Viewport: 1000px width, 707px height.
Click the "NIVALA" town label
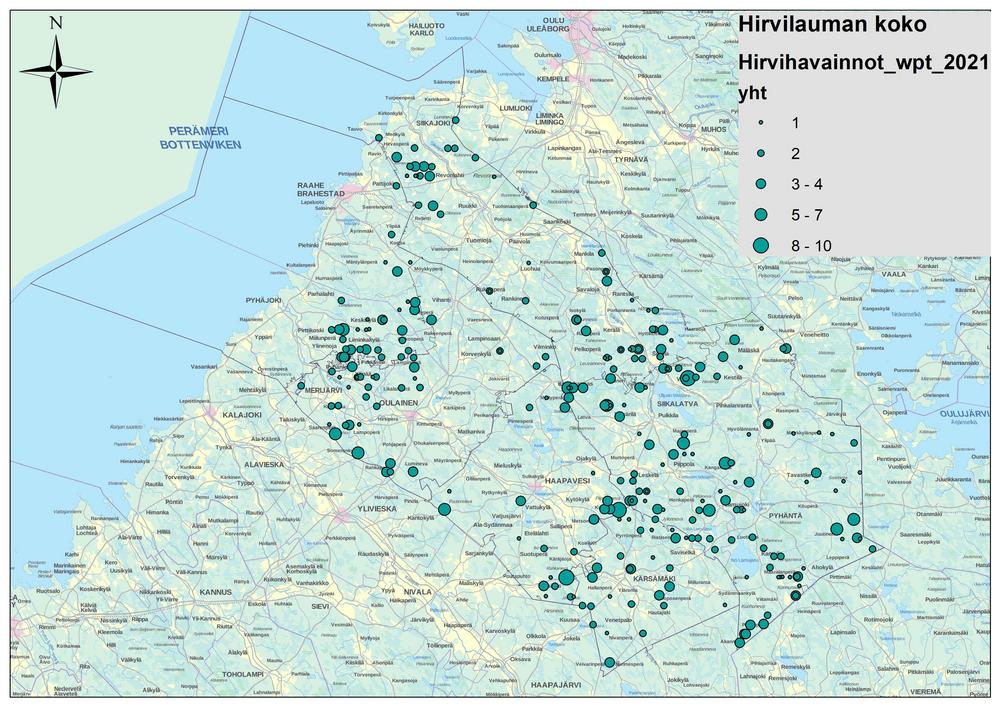[x=417, y=592]
